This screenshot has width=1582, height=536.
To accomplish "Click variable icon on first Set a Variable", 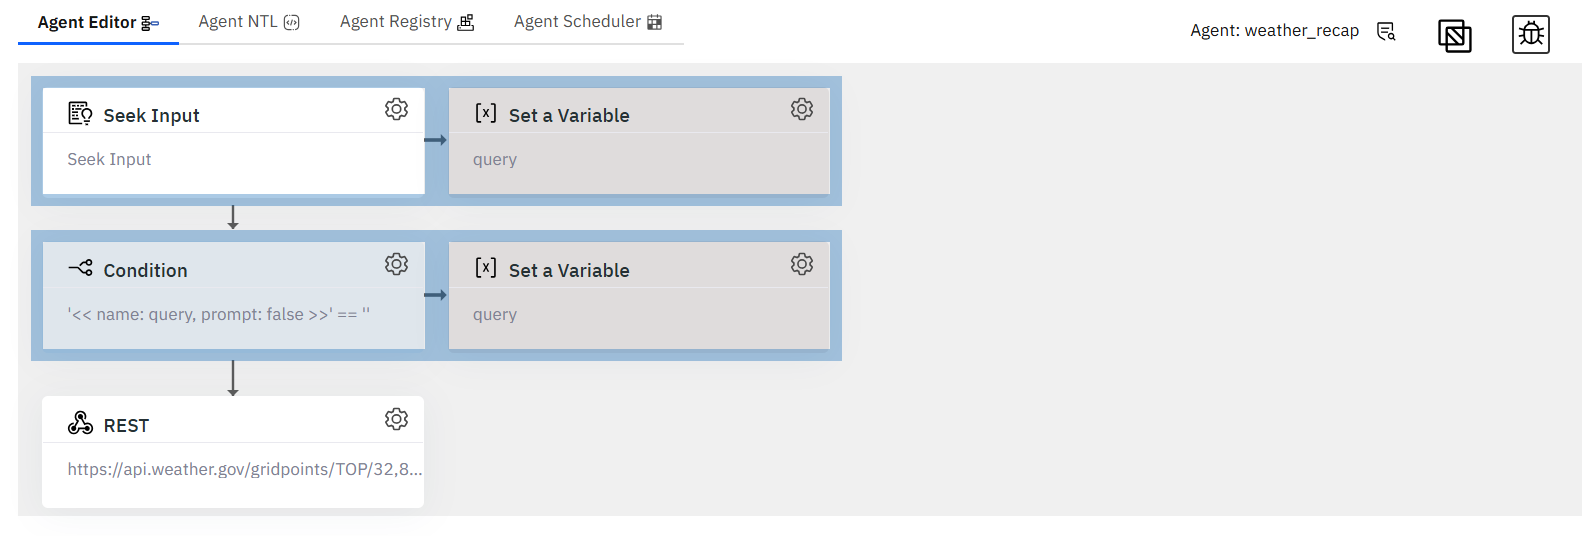I will point(485,113).
